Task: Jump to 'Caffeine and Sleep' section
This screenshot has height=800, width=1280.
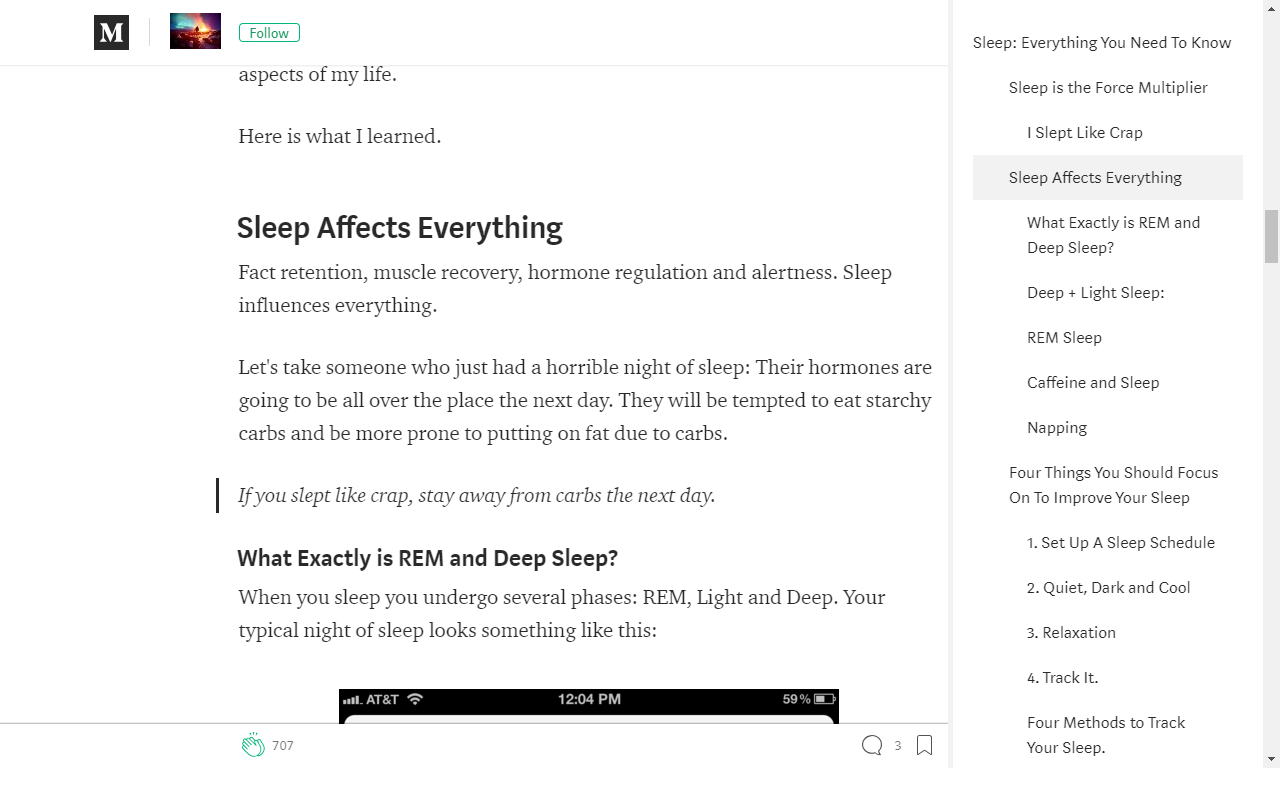Action: [1093, 383]
